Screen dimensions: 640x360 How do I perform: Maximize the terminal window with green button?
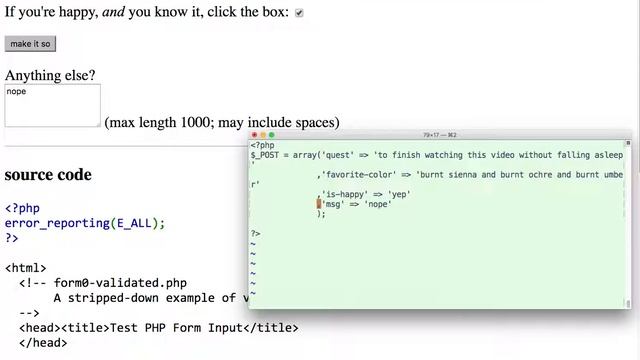[x=272, y=135]
